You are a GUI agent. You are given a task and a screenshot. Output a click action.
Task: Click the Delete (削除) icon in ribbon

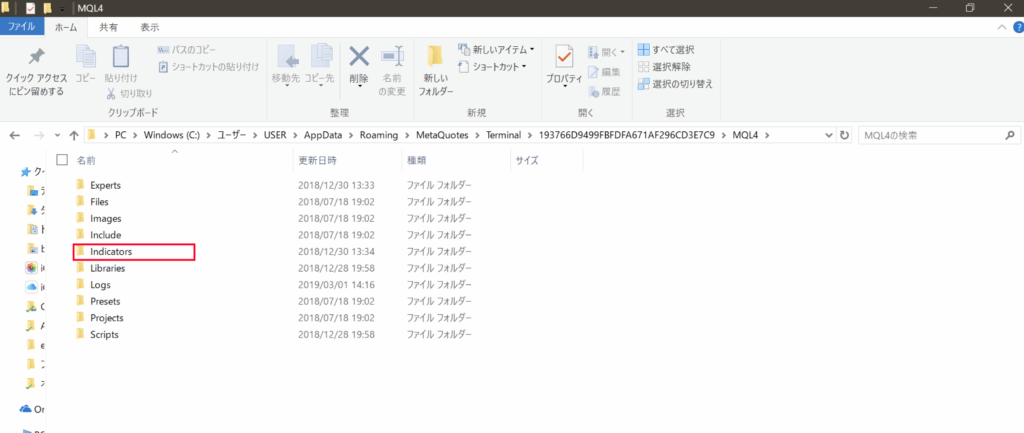358,61
